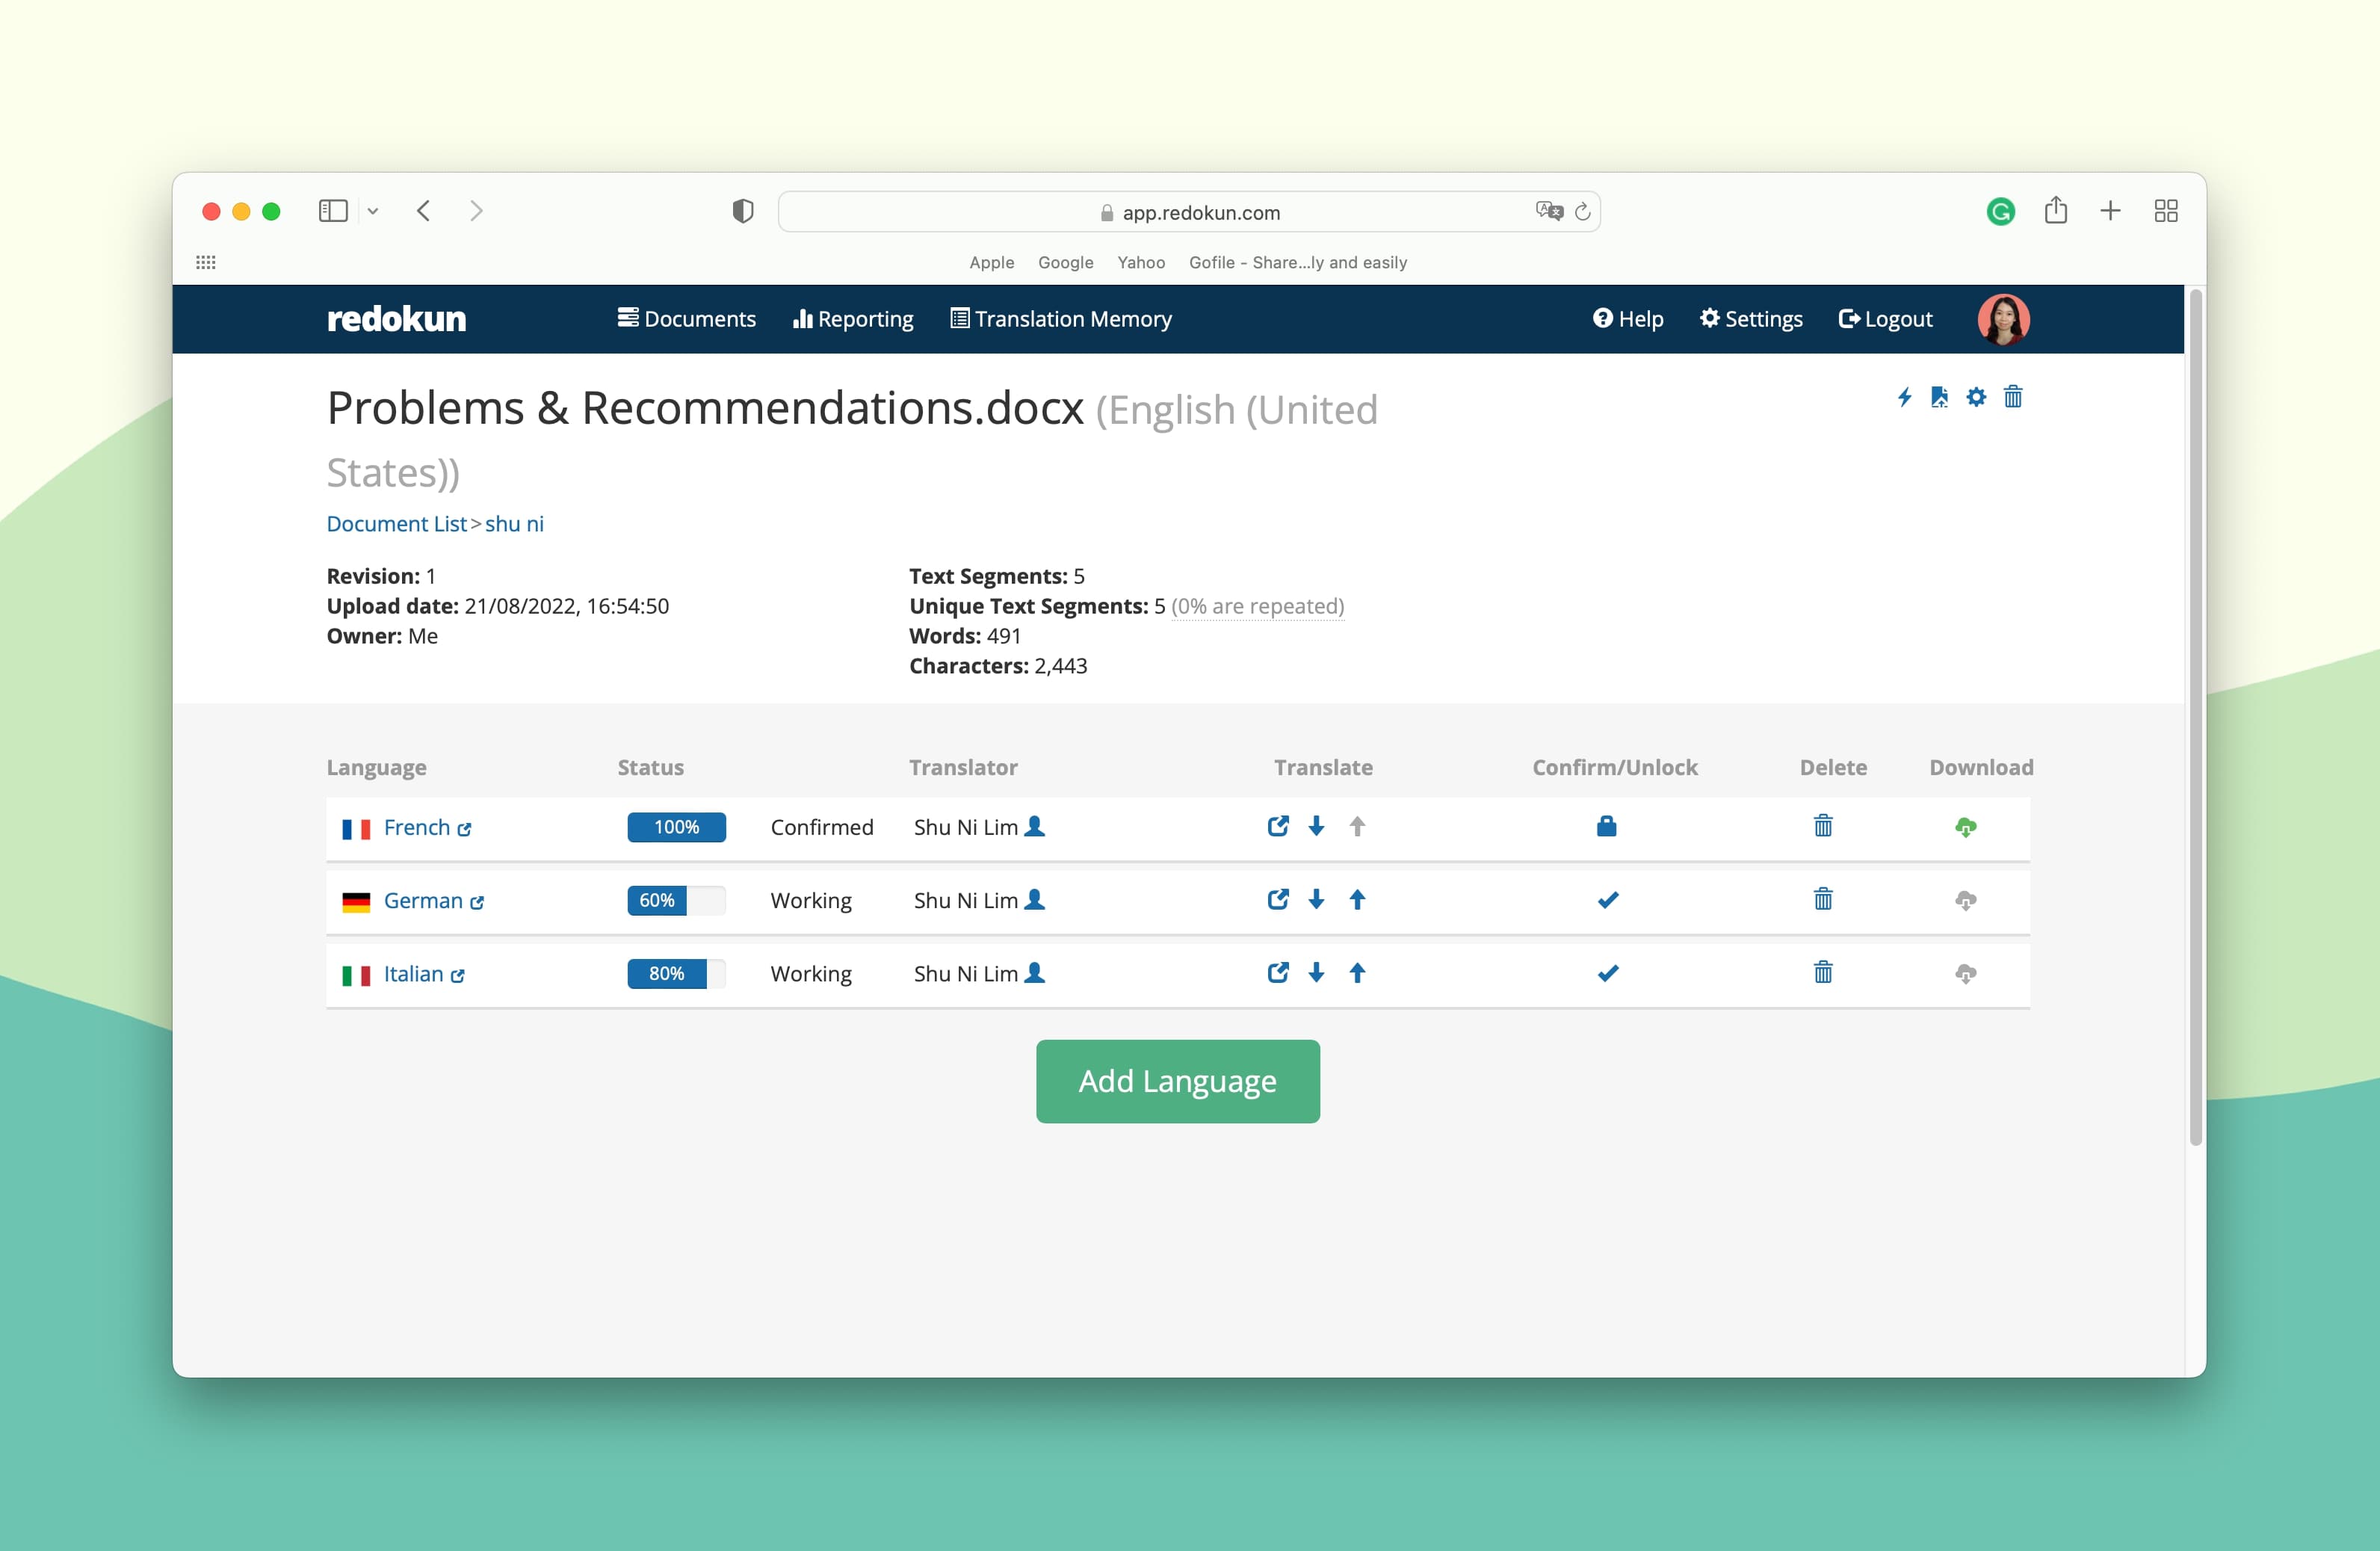
Task: Open Safari tab overview grid
Action: (2166, 211)
